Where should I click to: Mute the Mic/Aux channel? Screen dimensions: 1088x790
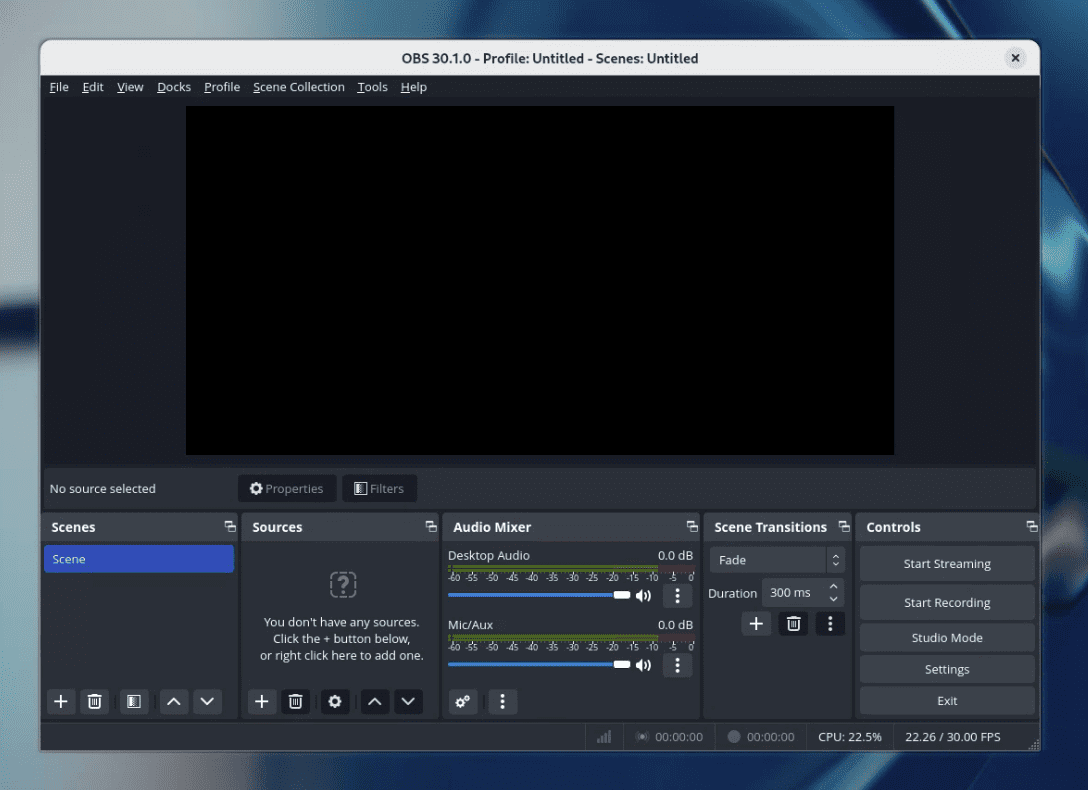tap(644, 664)
